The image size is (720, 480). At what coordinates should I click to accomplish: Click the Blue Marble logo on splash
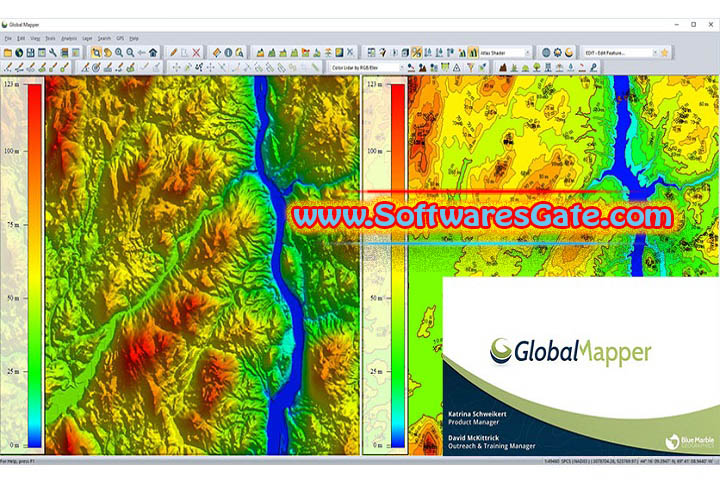pos(690,441)
